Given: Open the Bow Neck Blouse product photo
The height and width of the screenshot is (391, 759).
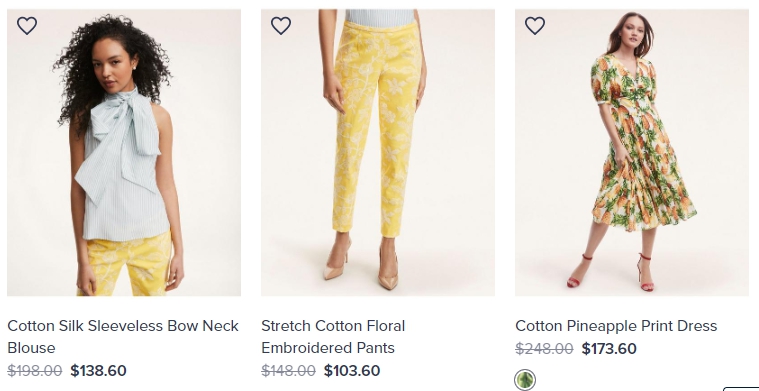Looking at the screenshot, I should pos(124,152).
